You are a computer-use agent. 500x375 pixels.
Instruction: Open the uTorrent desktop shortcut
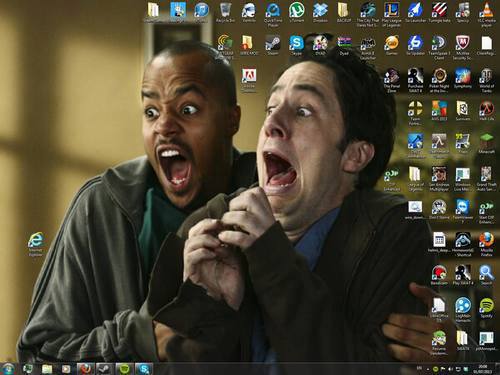(296, 13)
